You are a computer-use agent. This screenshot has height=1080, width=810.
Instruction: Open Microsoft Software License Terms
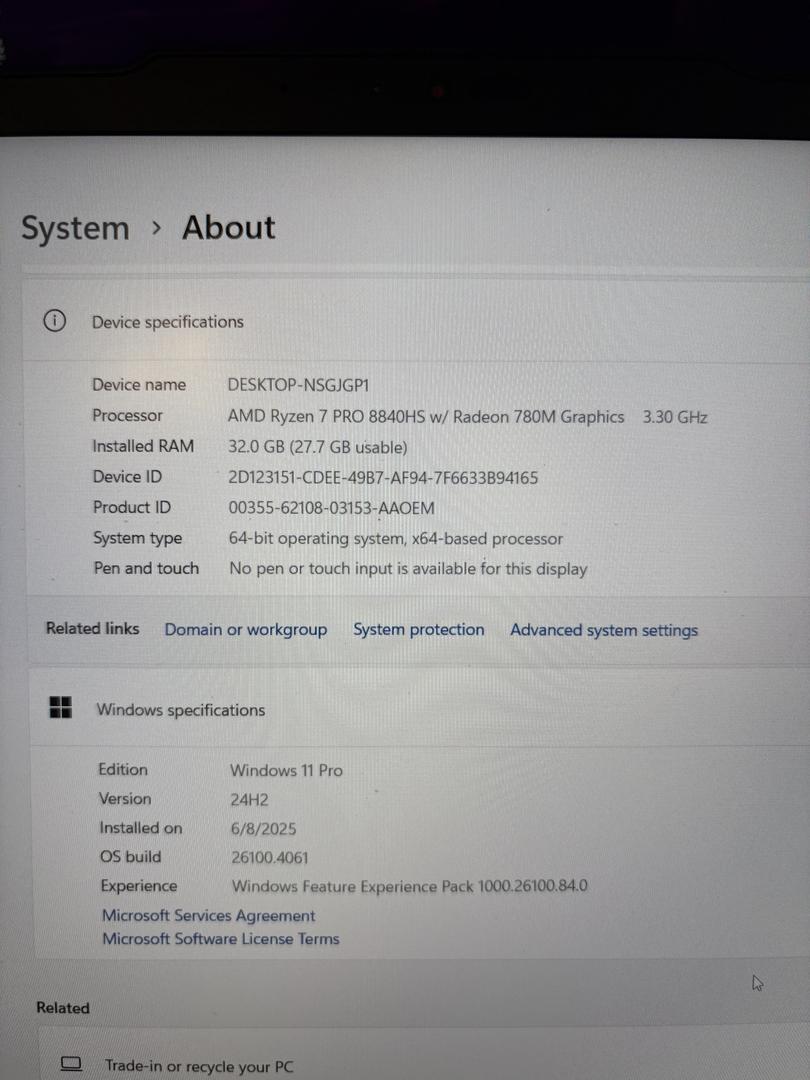[220, 938]
